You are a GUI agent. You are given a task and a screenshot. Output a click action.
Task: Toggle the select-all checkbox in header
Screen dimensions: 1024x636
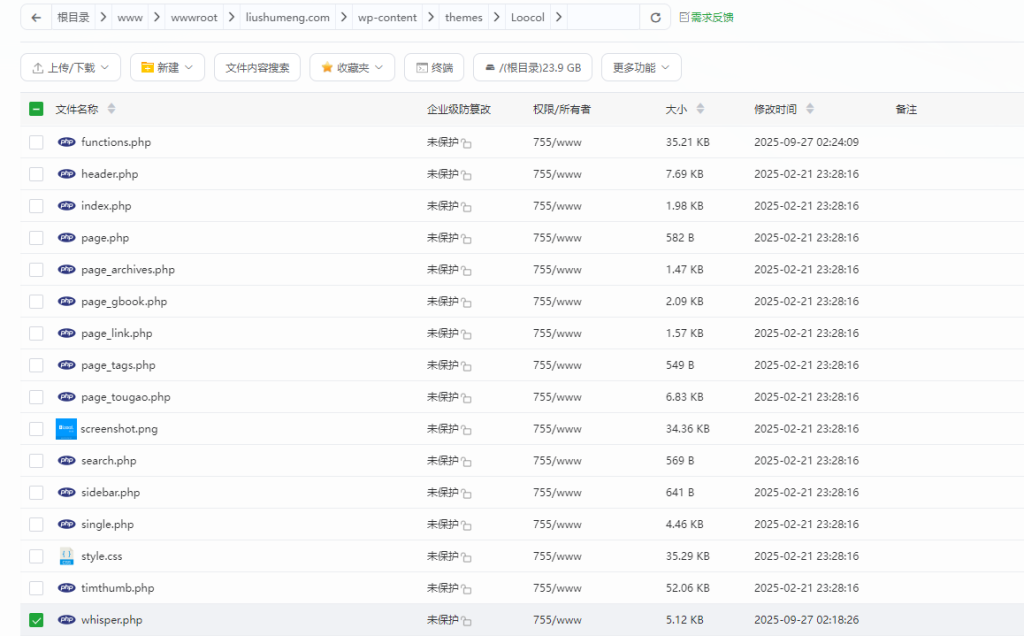coord(36,109)
